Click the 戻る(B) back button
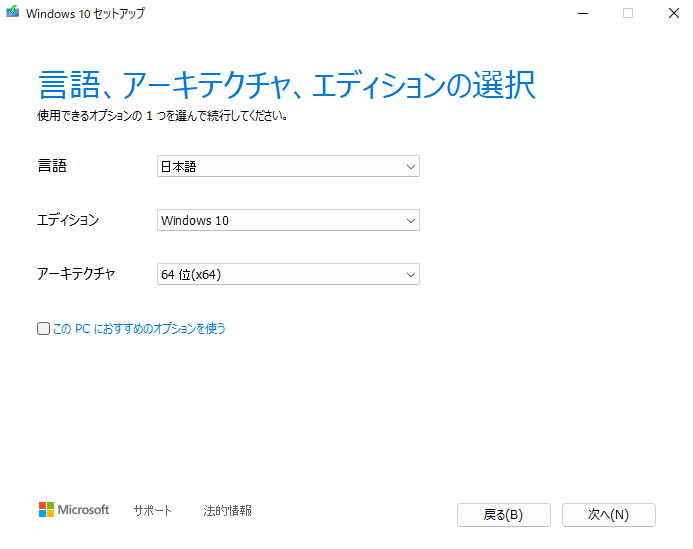693x549 pixels. (x=504, y=515)
